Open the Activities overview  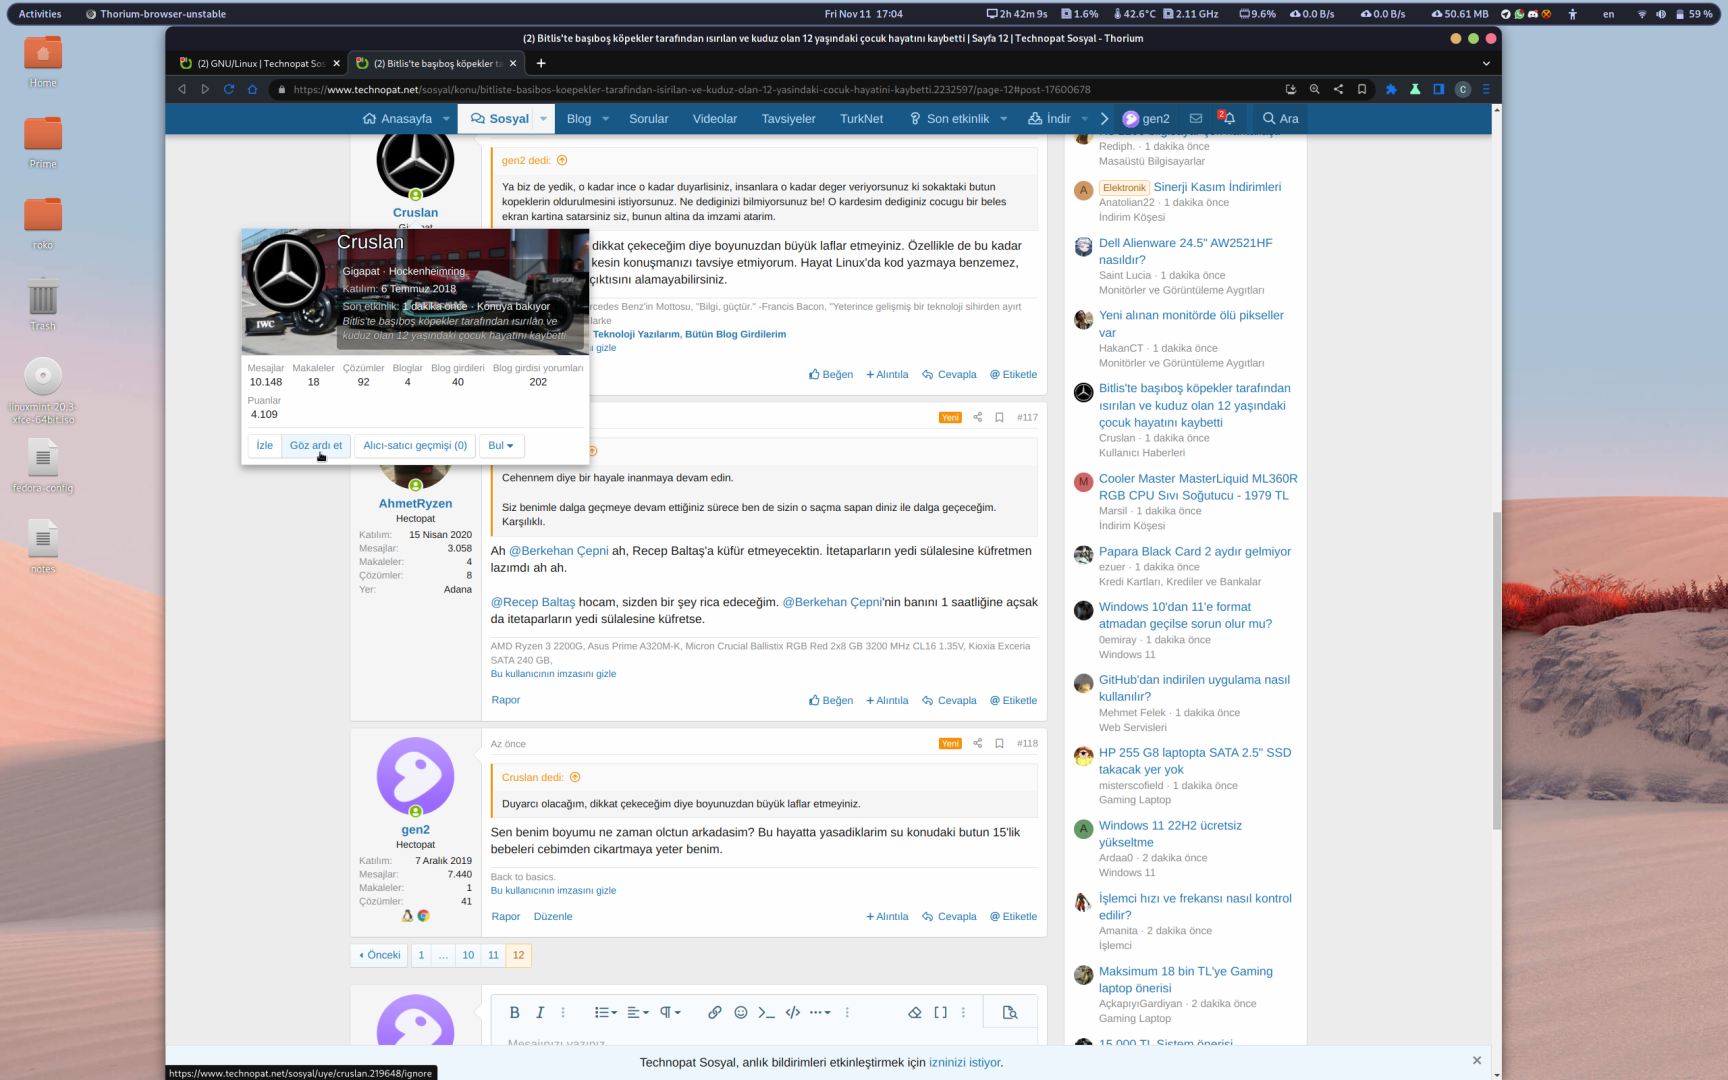40,14
